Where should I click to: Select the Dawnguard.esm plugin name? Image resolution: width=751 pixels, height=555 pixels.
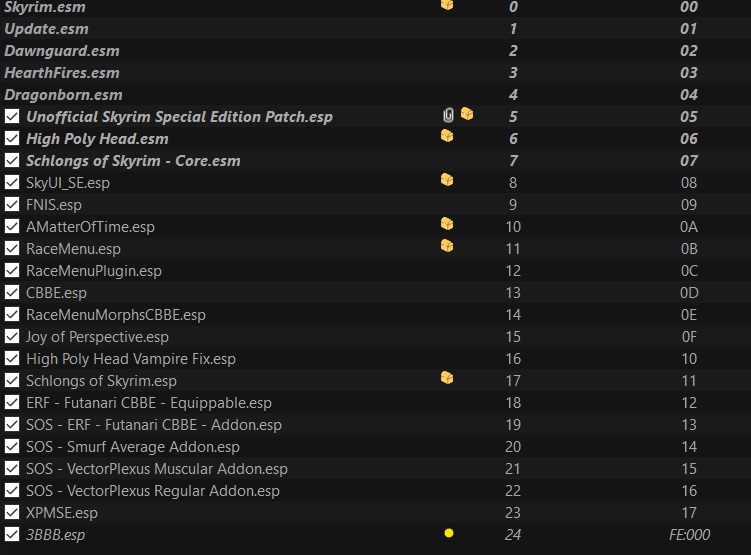[x=62, y=51]
